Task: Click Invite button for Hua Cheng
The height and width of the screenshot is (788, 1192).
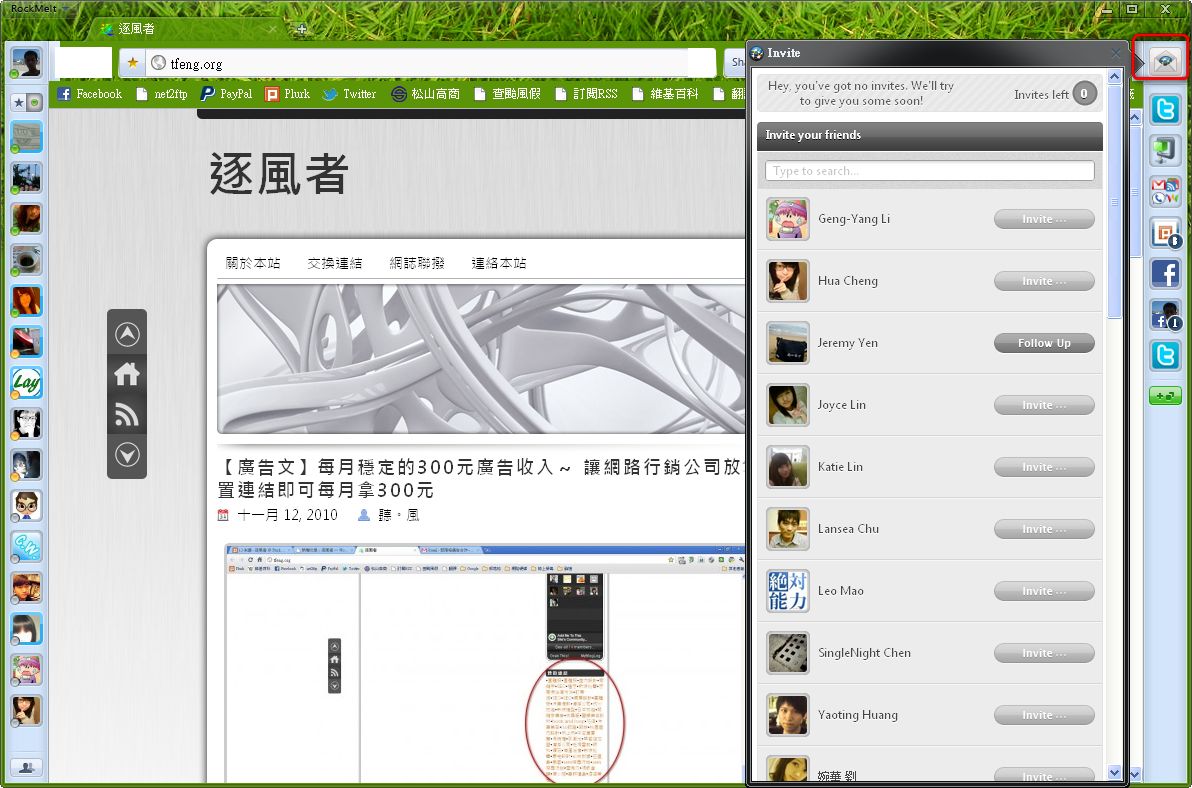Action: tap(1044, 281)
